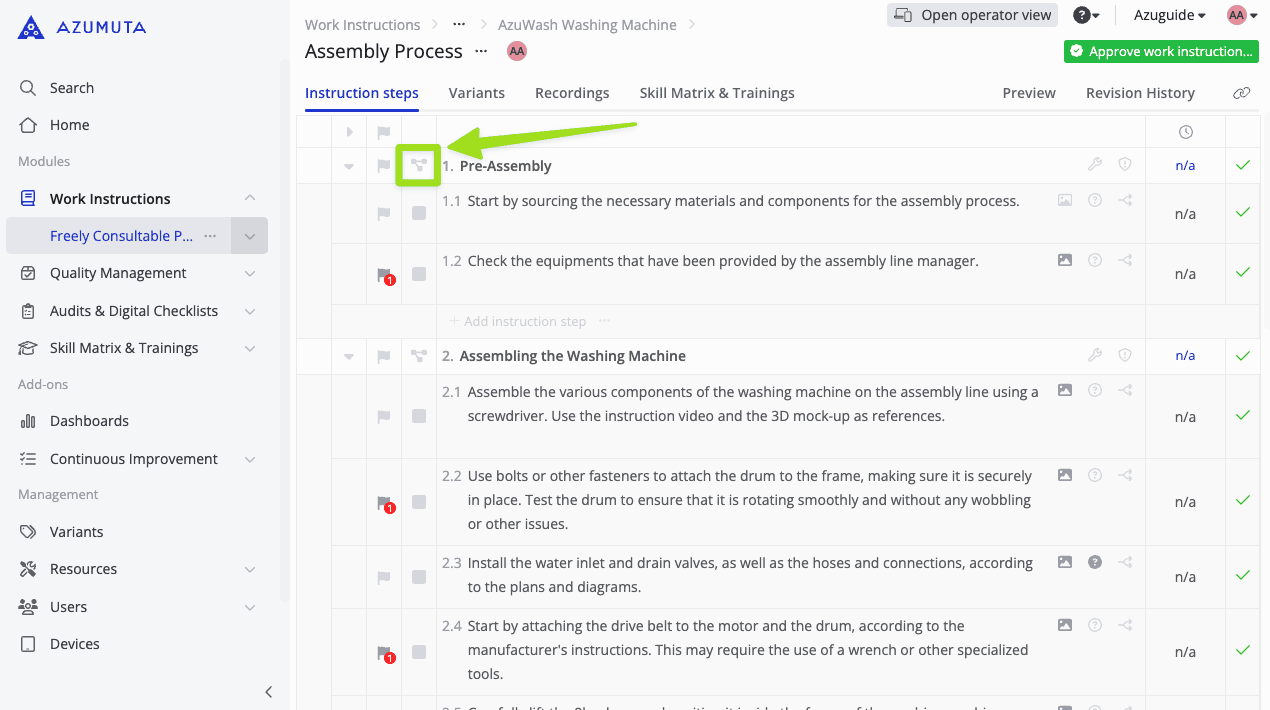Collapse the Pre-Assembly section
Screen dimensions: 1270x710
tap(349, 166)
